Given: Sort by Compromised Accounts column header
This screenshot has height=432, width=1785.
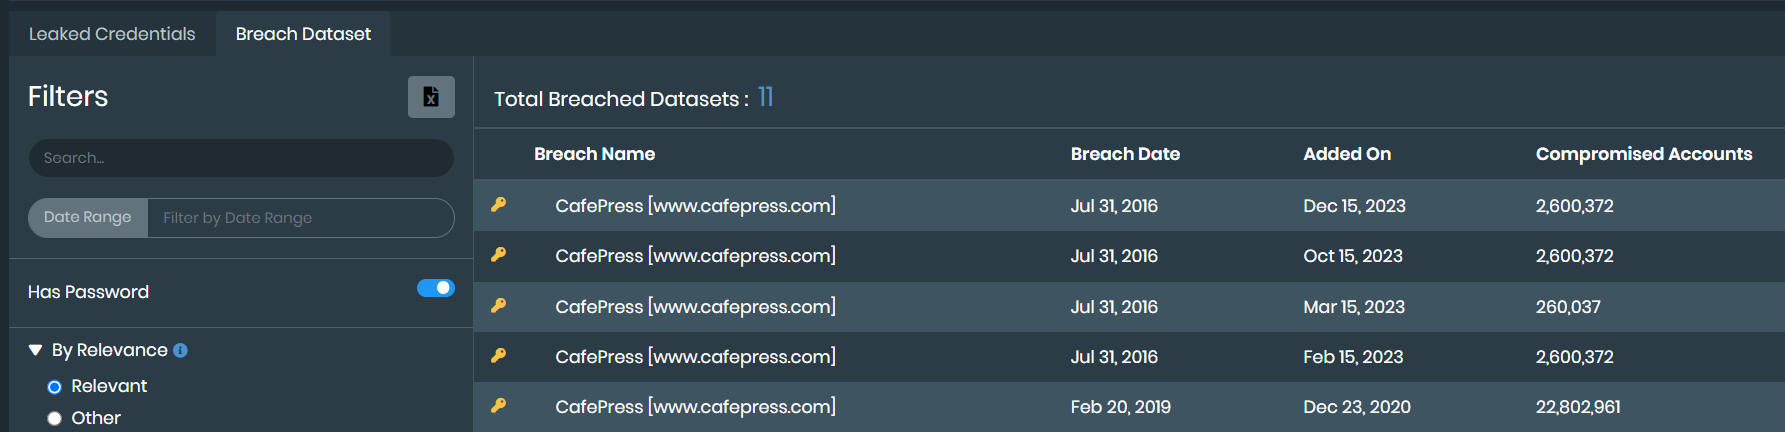Looking at the screenshot, I should click(x=1643, y=154).
